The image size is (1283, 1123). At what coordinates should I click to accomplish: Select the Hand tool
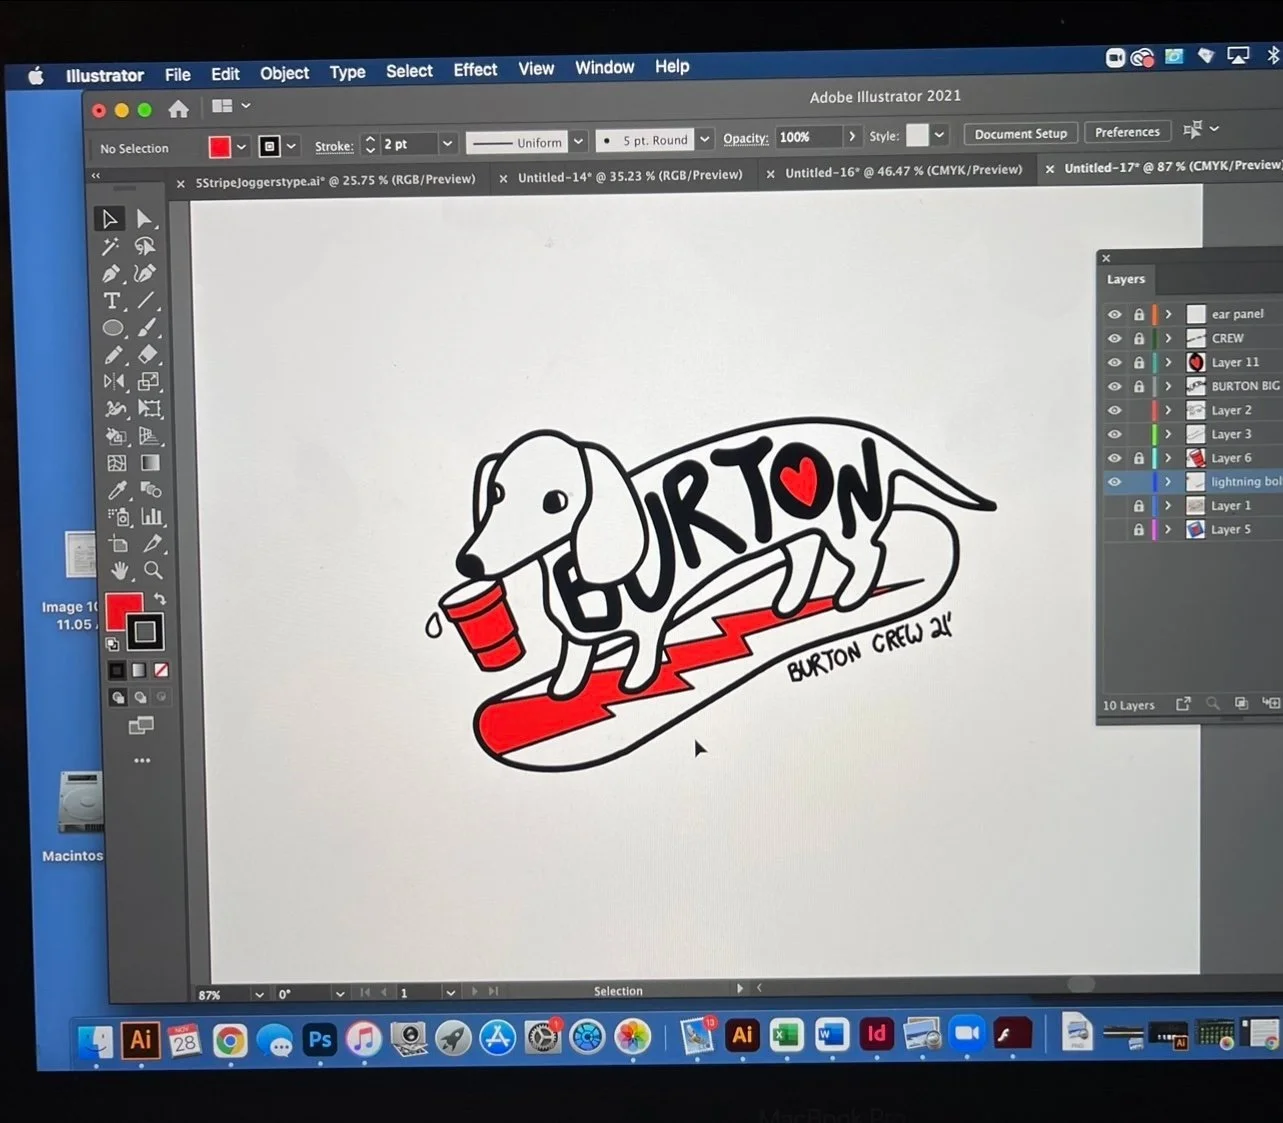pyautogui.click(x=120, y=571)
